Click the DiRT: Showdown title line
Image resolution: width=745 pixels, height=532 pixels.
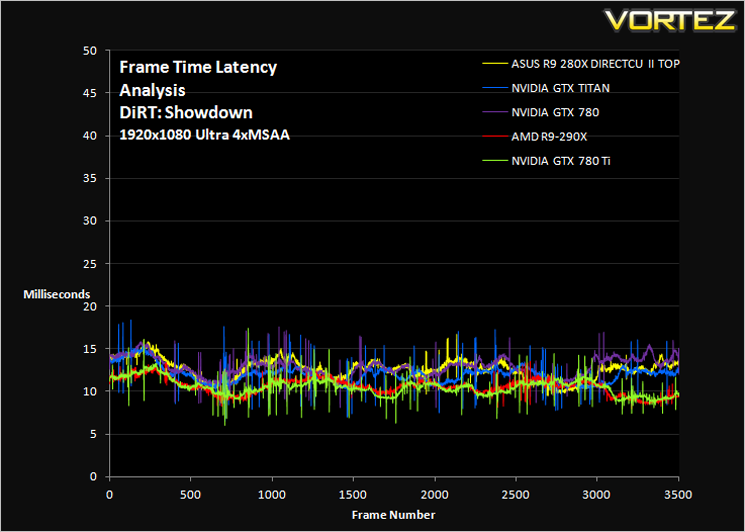(186, 113)
